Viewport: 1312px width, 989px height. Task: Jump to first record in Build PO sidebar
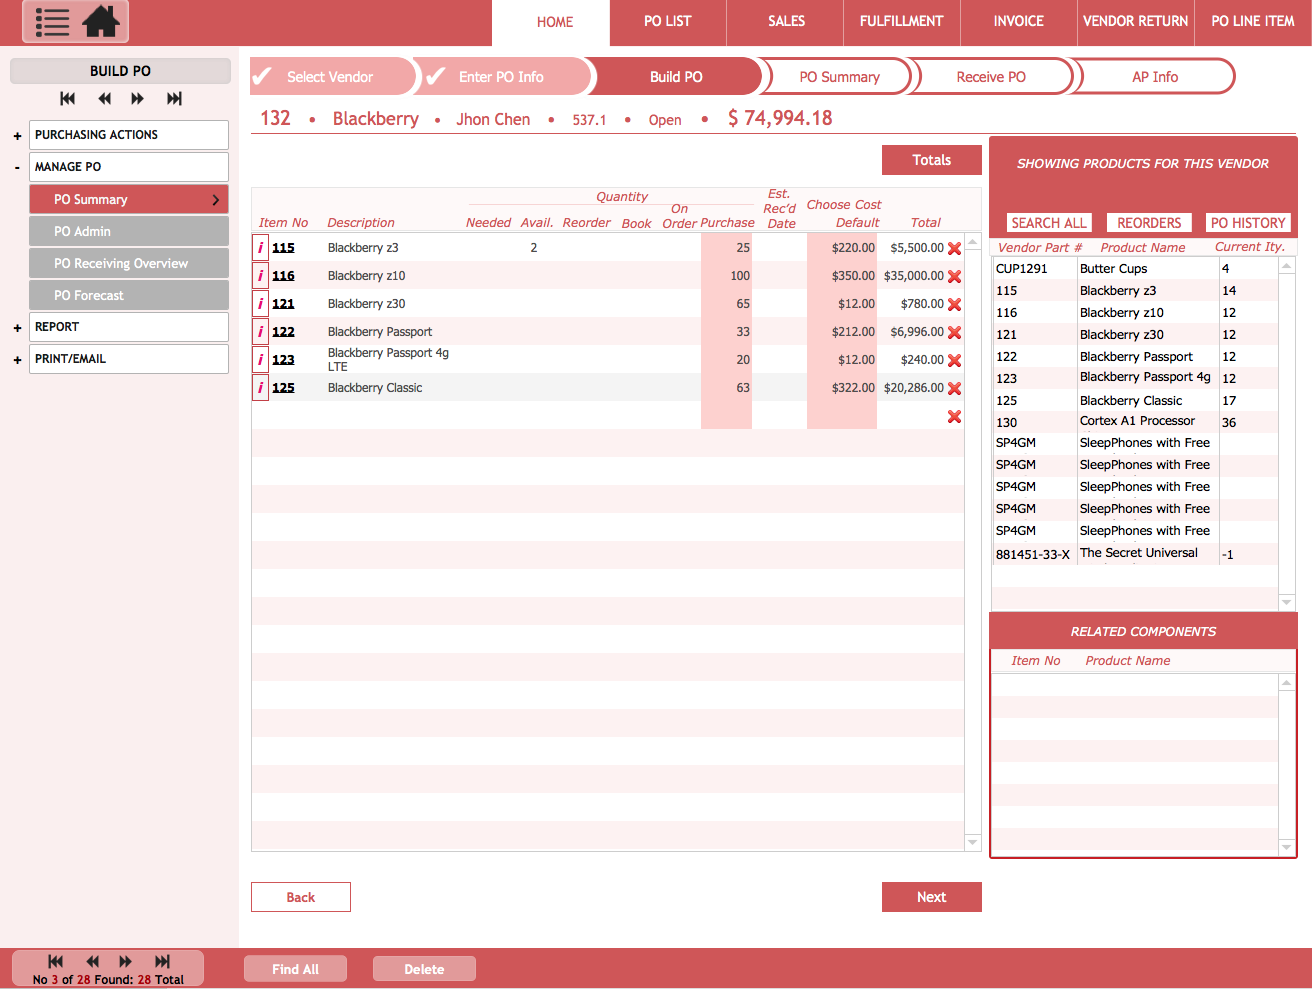tap(67, 98)
